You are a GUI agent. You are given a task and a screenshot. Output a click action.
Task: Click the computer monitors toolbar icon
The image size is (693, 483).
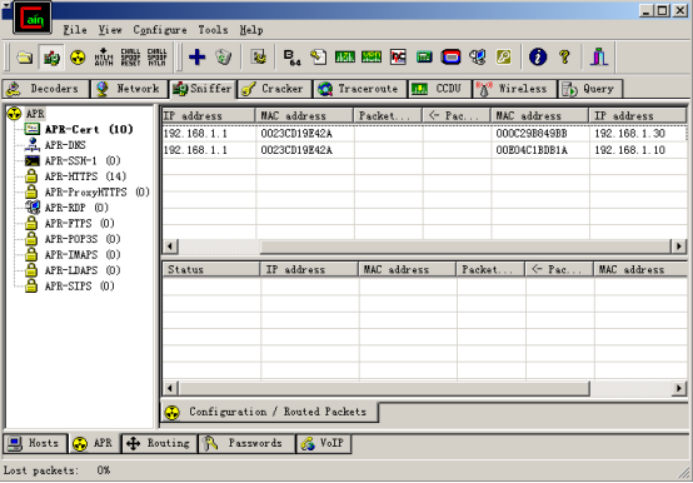(477, 57)
